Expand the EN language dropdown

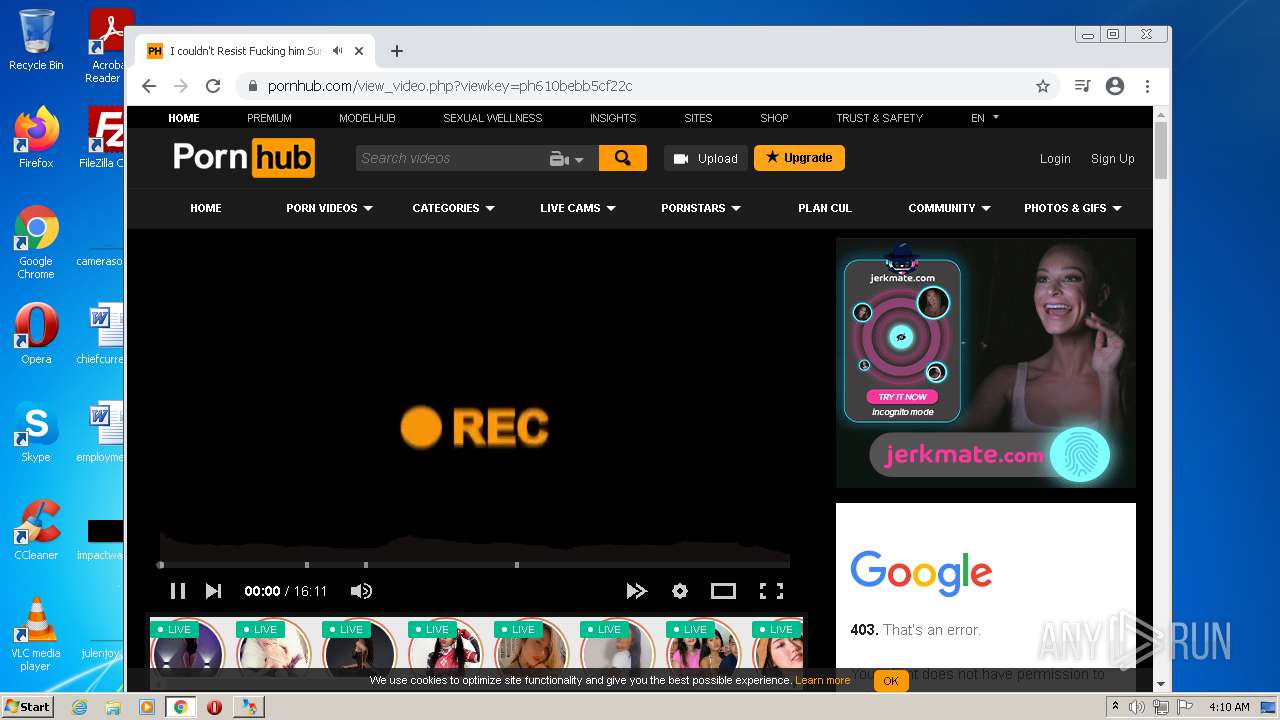tap(984, 118)
